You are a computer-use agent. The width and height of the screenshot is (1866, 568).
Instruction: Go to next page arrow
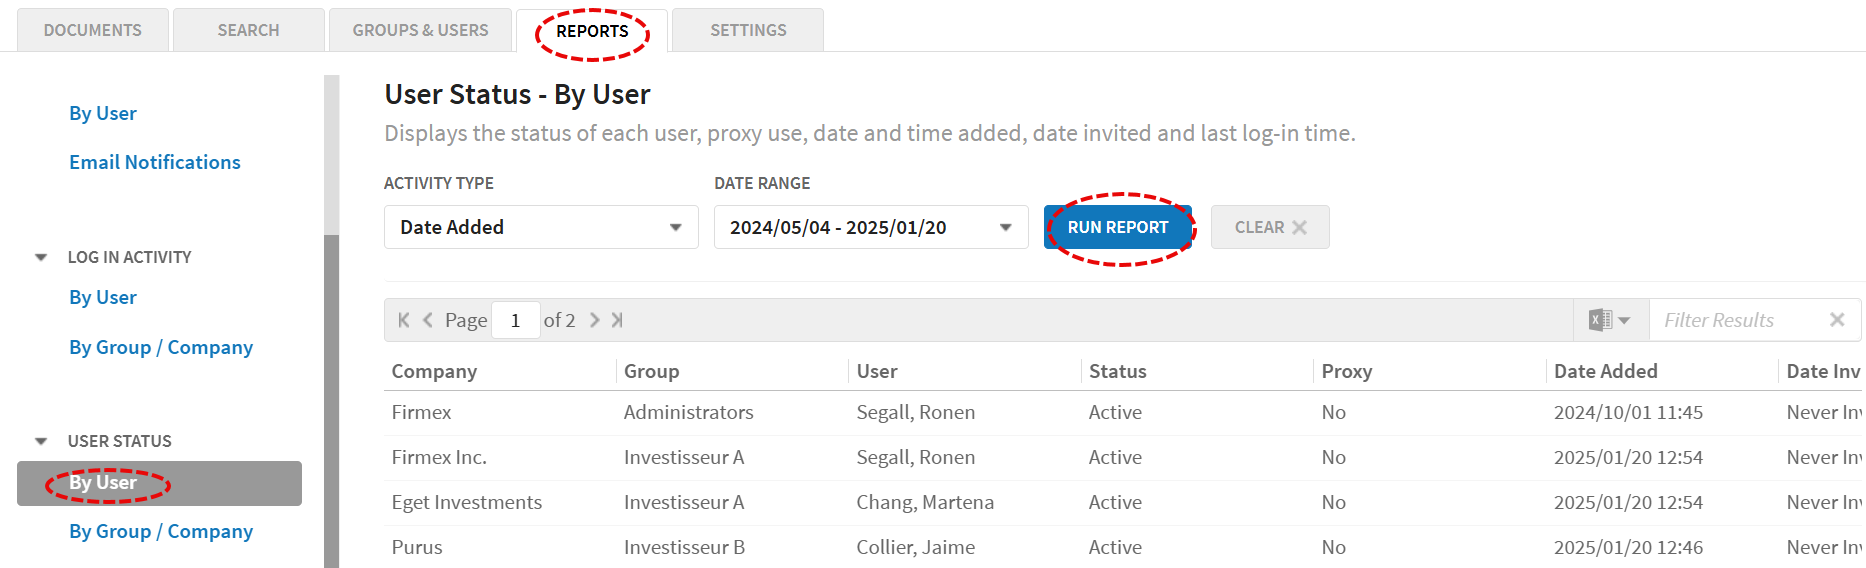[594, 320]
